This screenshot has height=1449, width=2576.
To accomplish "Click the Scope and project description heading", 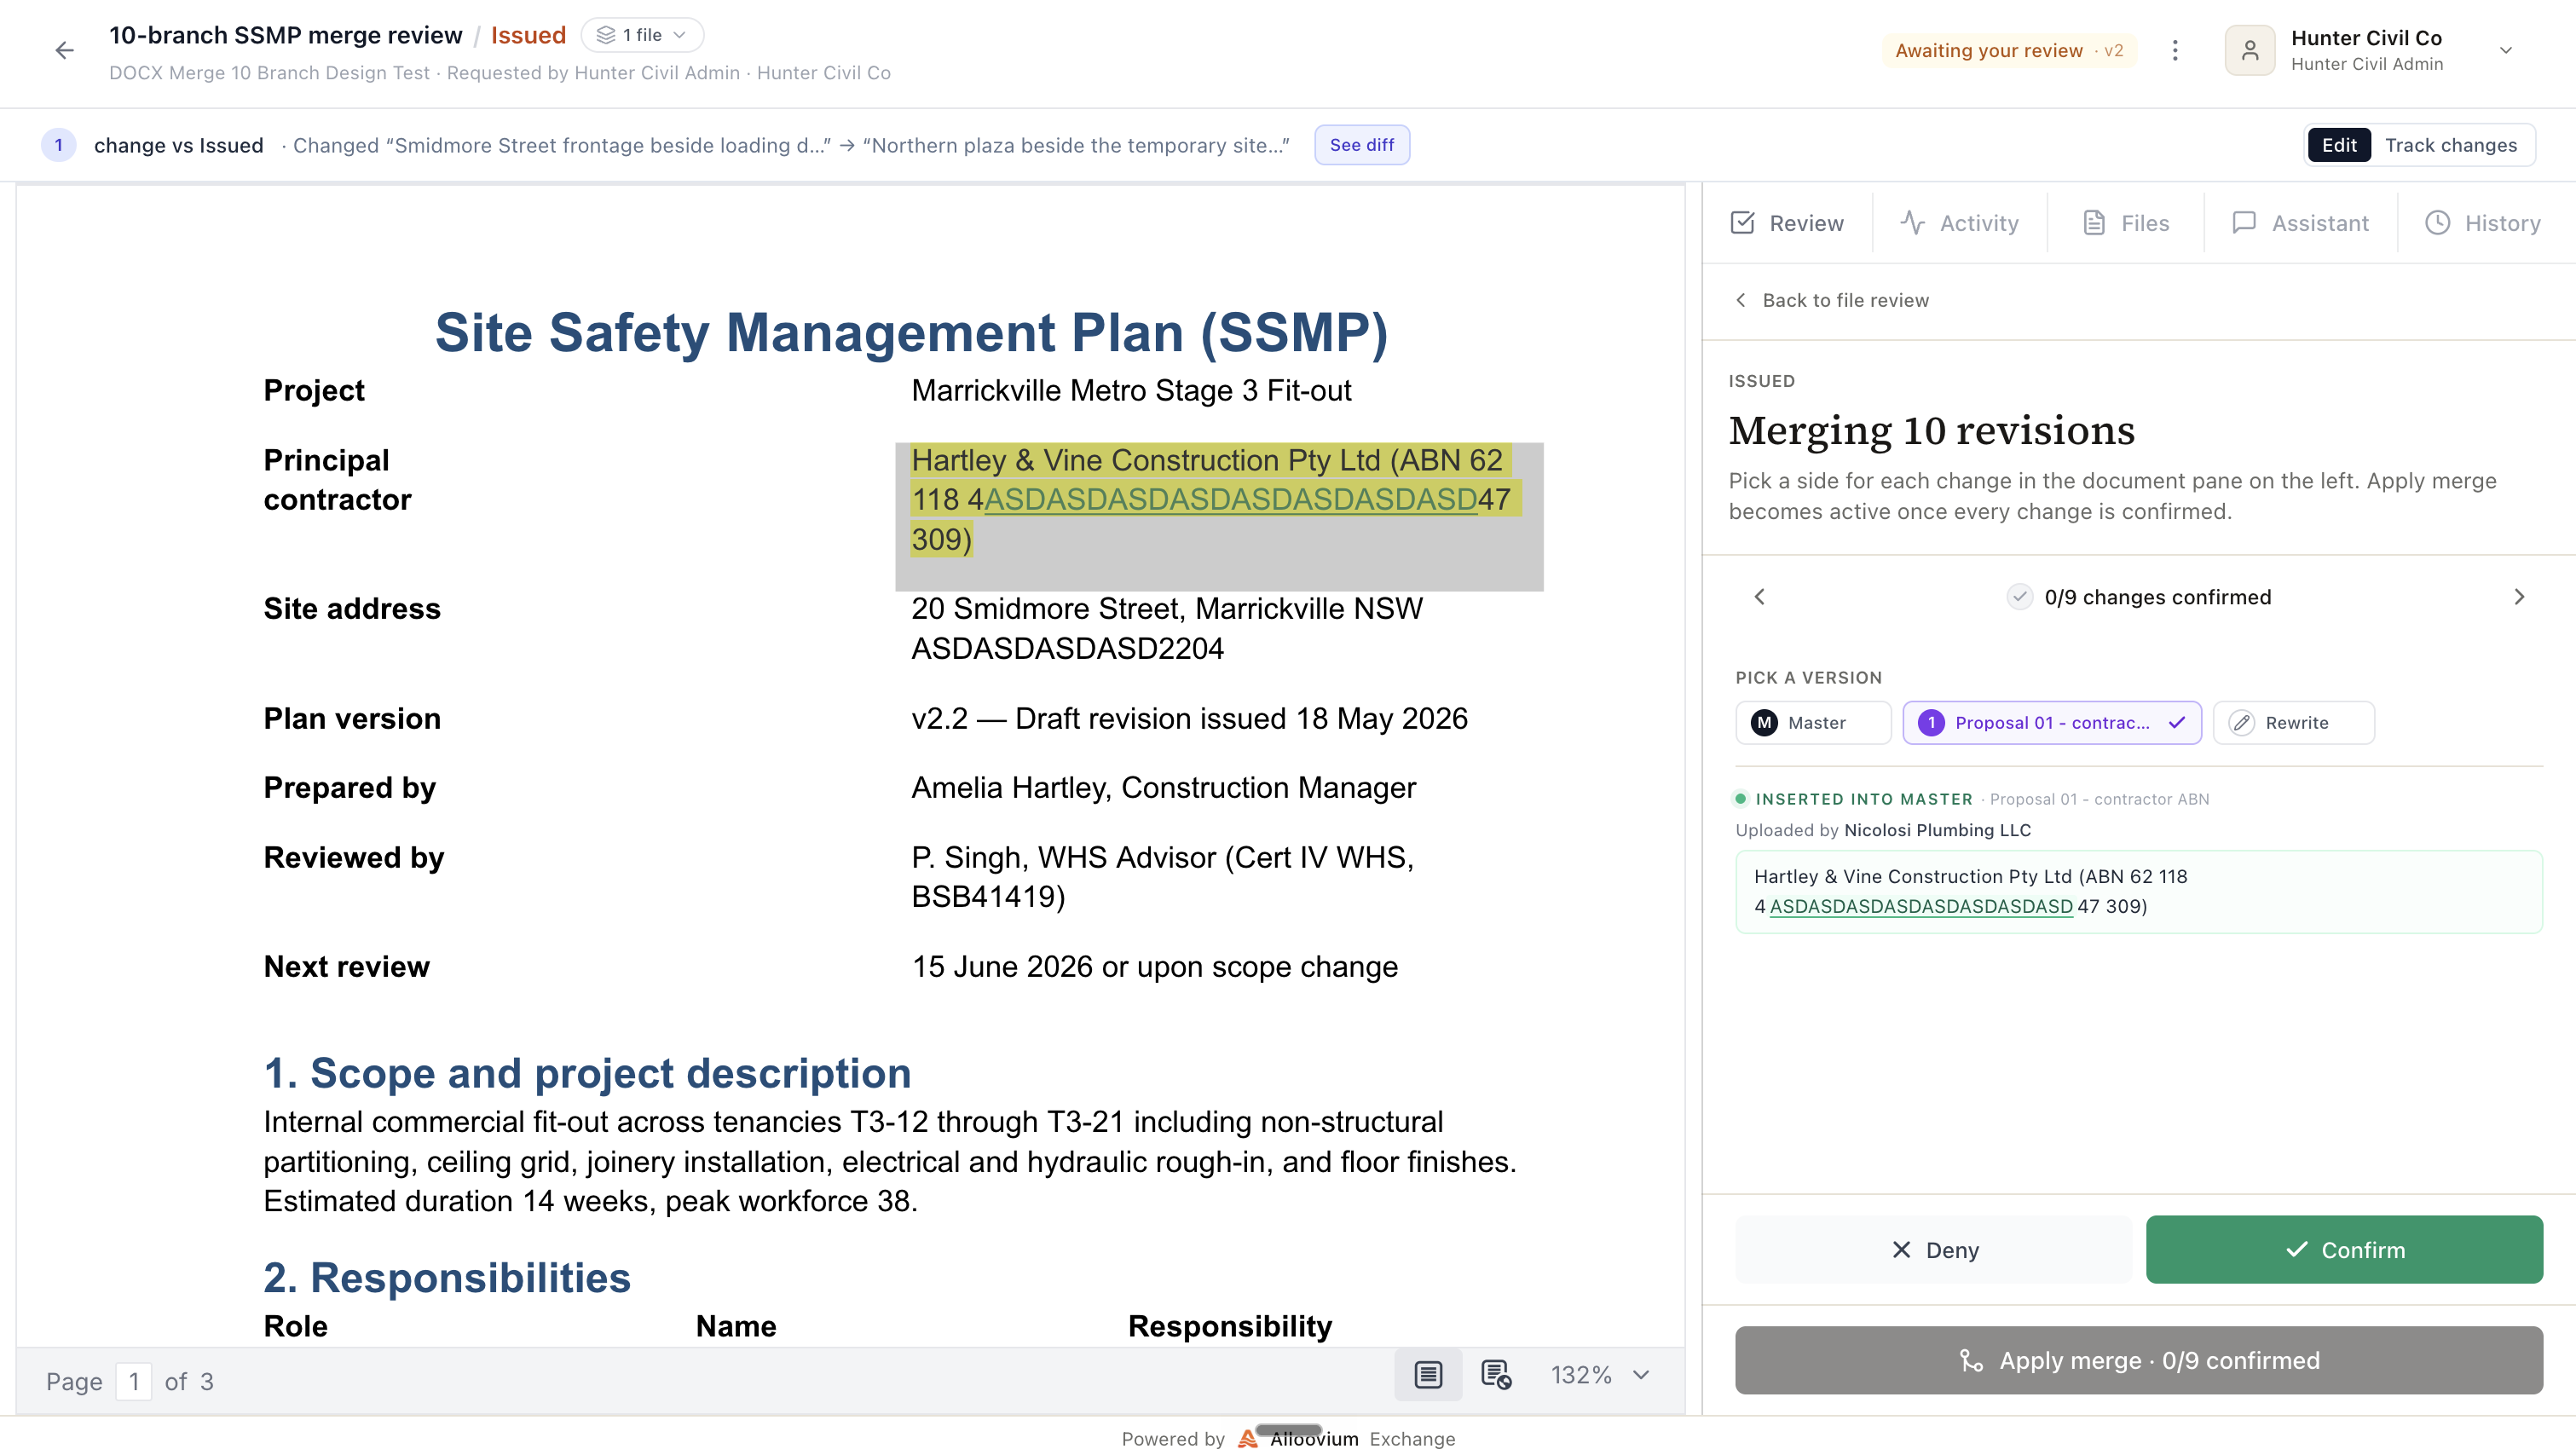I will tap(587, 1072).
